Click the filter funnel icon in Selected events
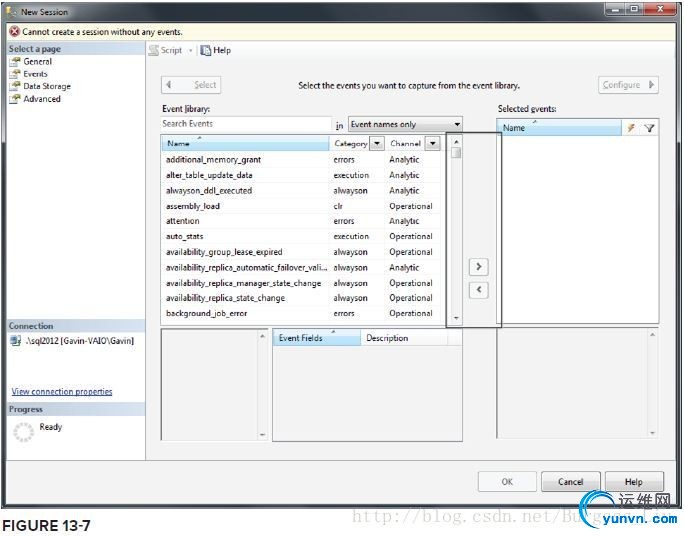 point(649,128)
